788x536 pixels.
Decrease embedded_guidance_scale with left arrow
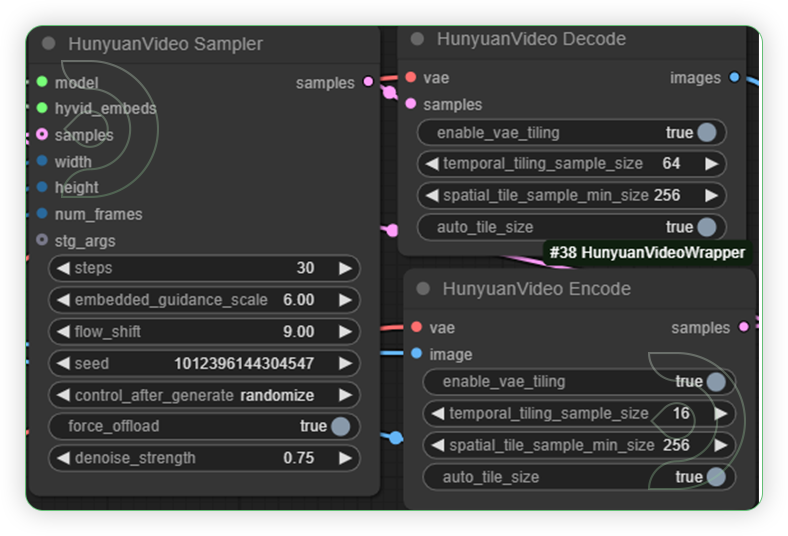(x=63, y=300)
